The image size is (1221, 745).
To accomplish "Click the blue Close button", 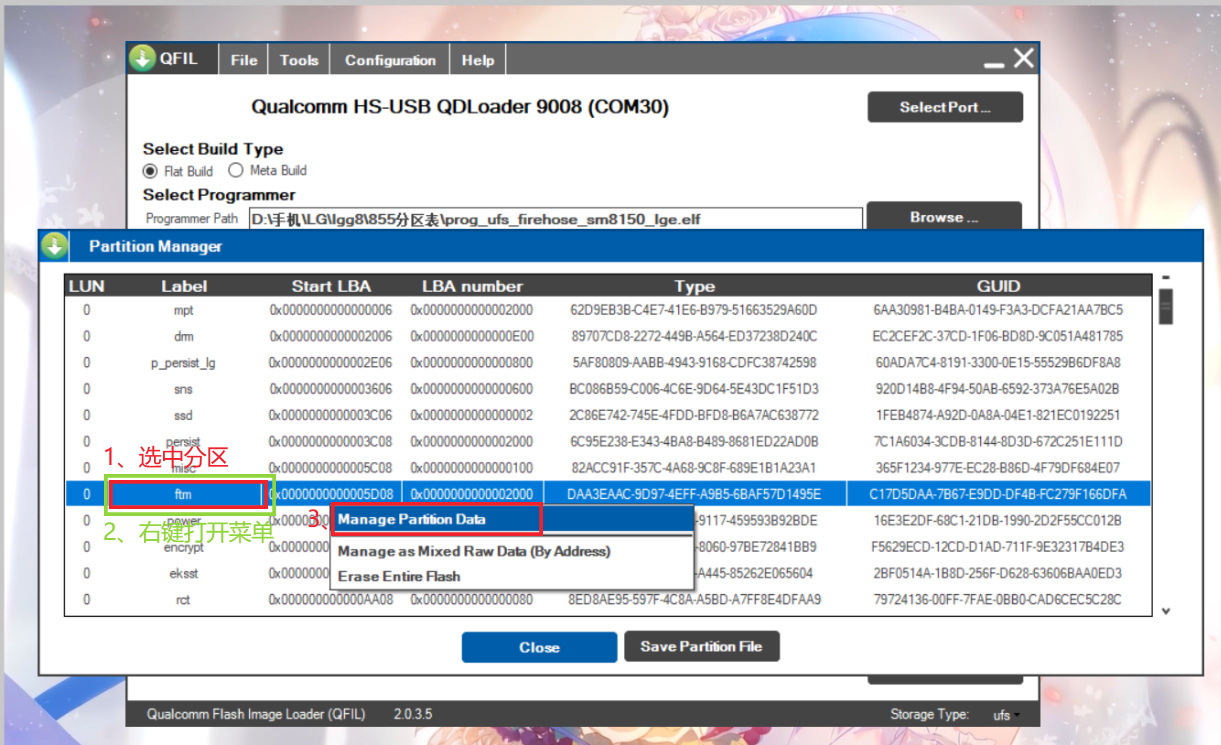I will [x=539, y=647].
